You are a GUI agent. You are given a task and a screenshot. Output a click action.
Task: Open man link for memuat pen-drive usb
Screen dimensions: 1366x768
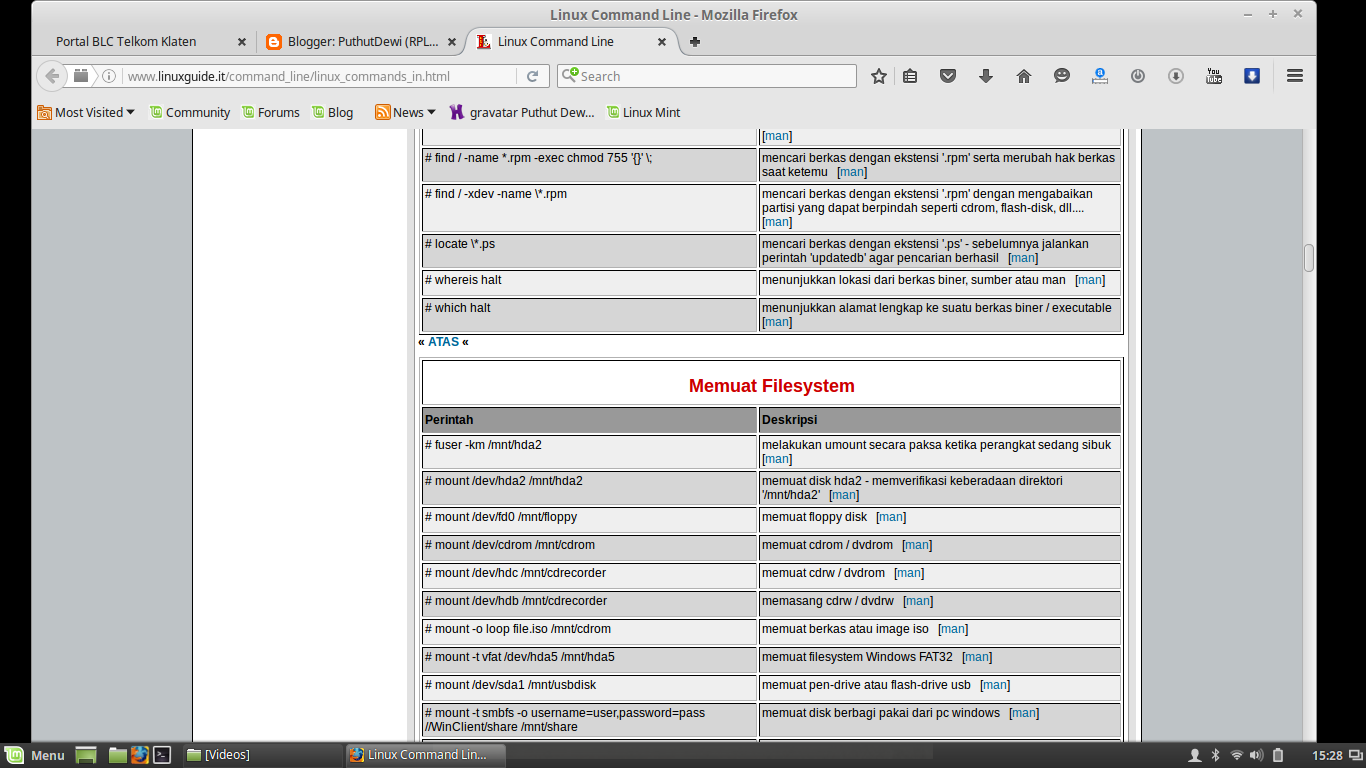coord(995,685)
